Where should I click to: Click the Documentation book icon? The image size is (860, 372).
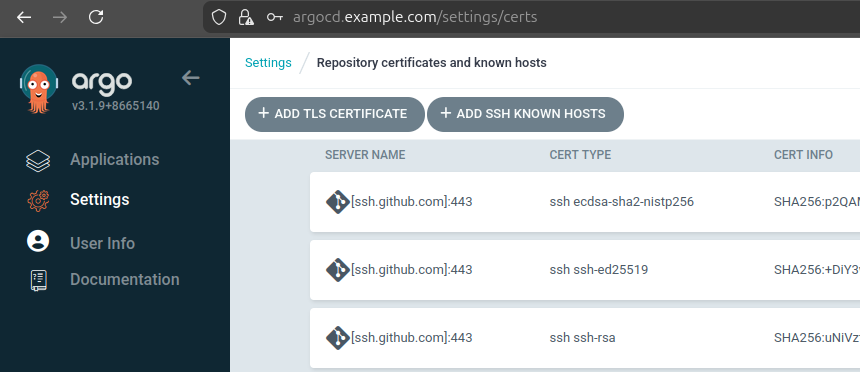click(x=38, y=280)
